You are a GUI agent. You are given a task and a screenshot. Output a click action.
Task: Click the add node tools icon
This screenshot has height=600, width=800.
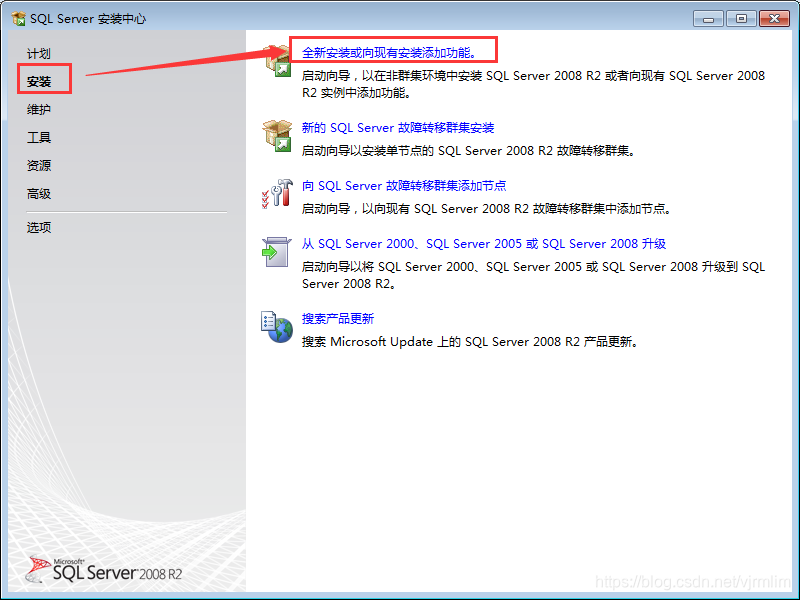277,194
